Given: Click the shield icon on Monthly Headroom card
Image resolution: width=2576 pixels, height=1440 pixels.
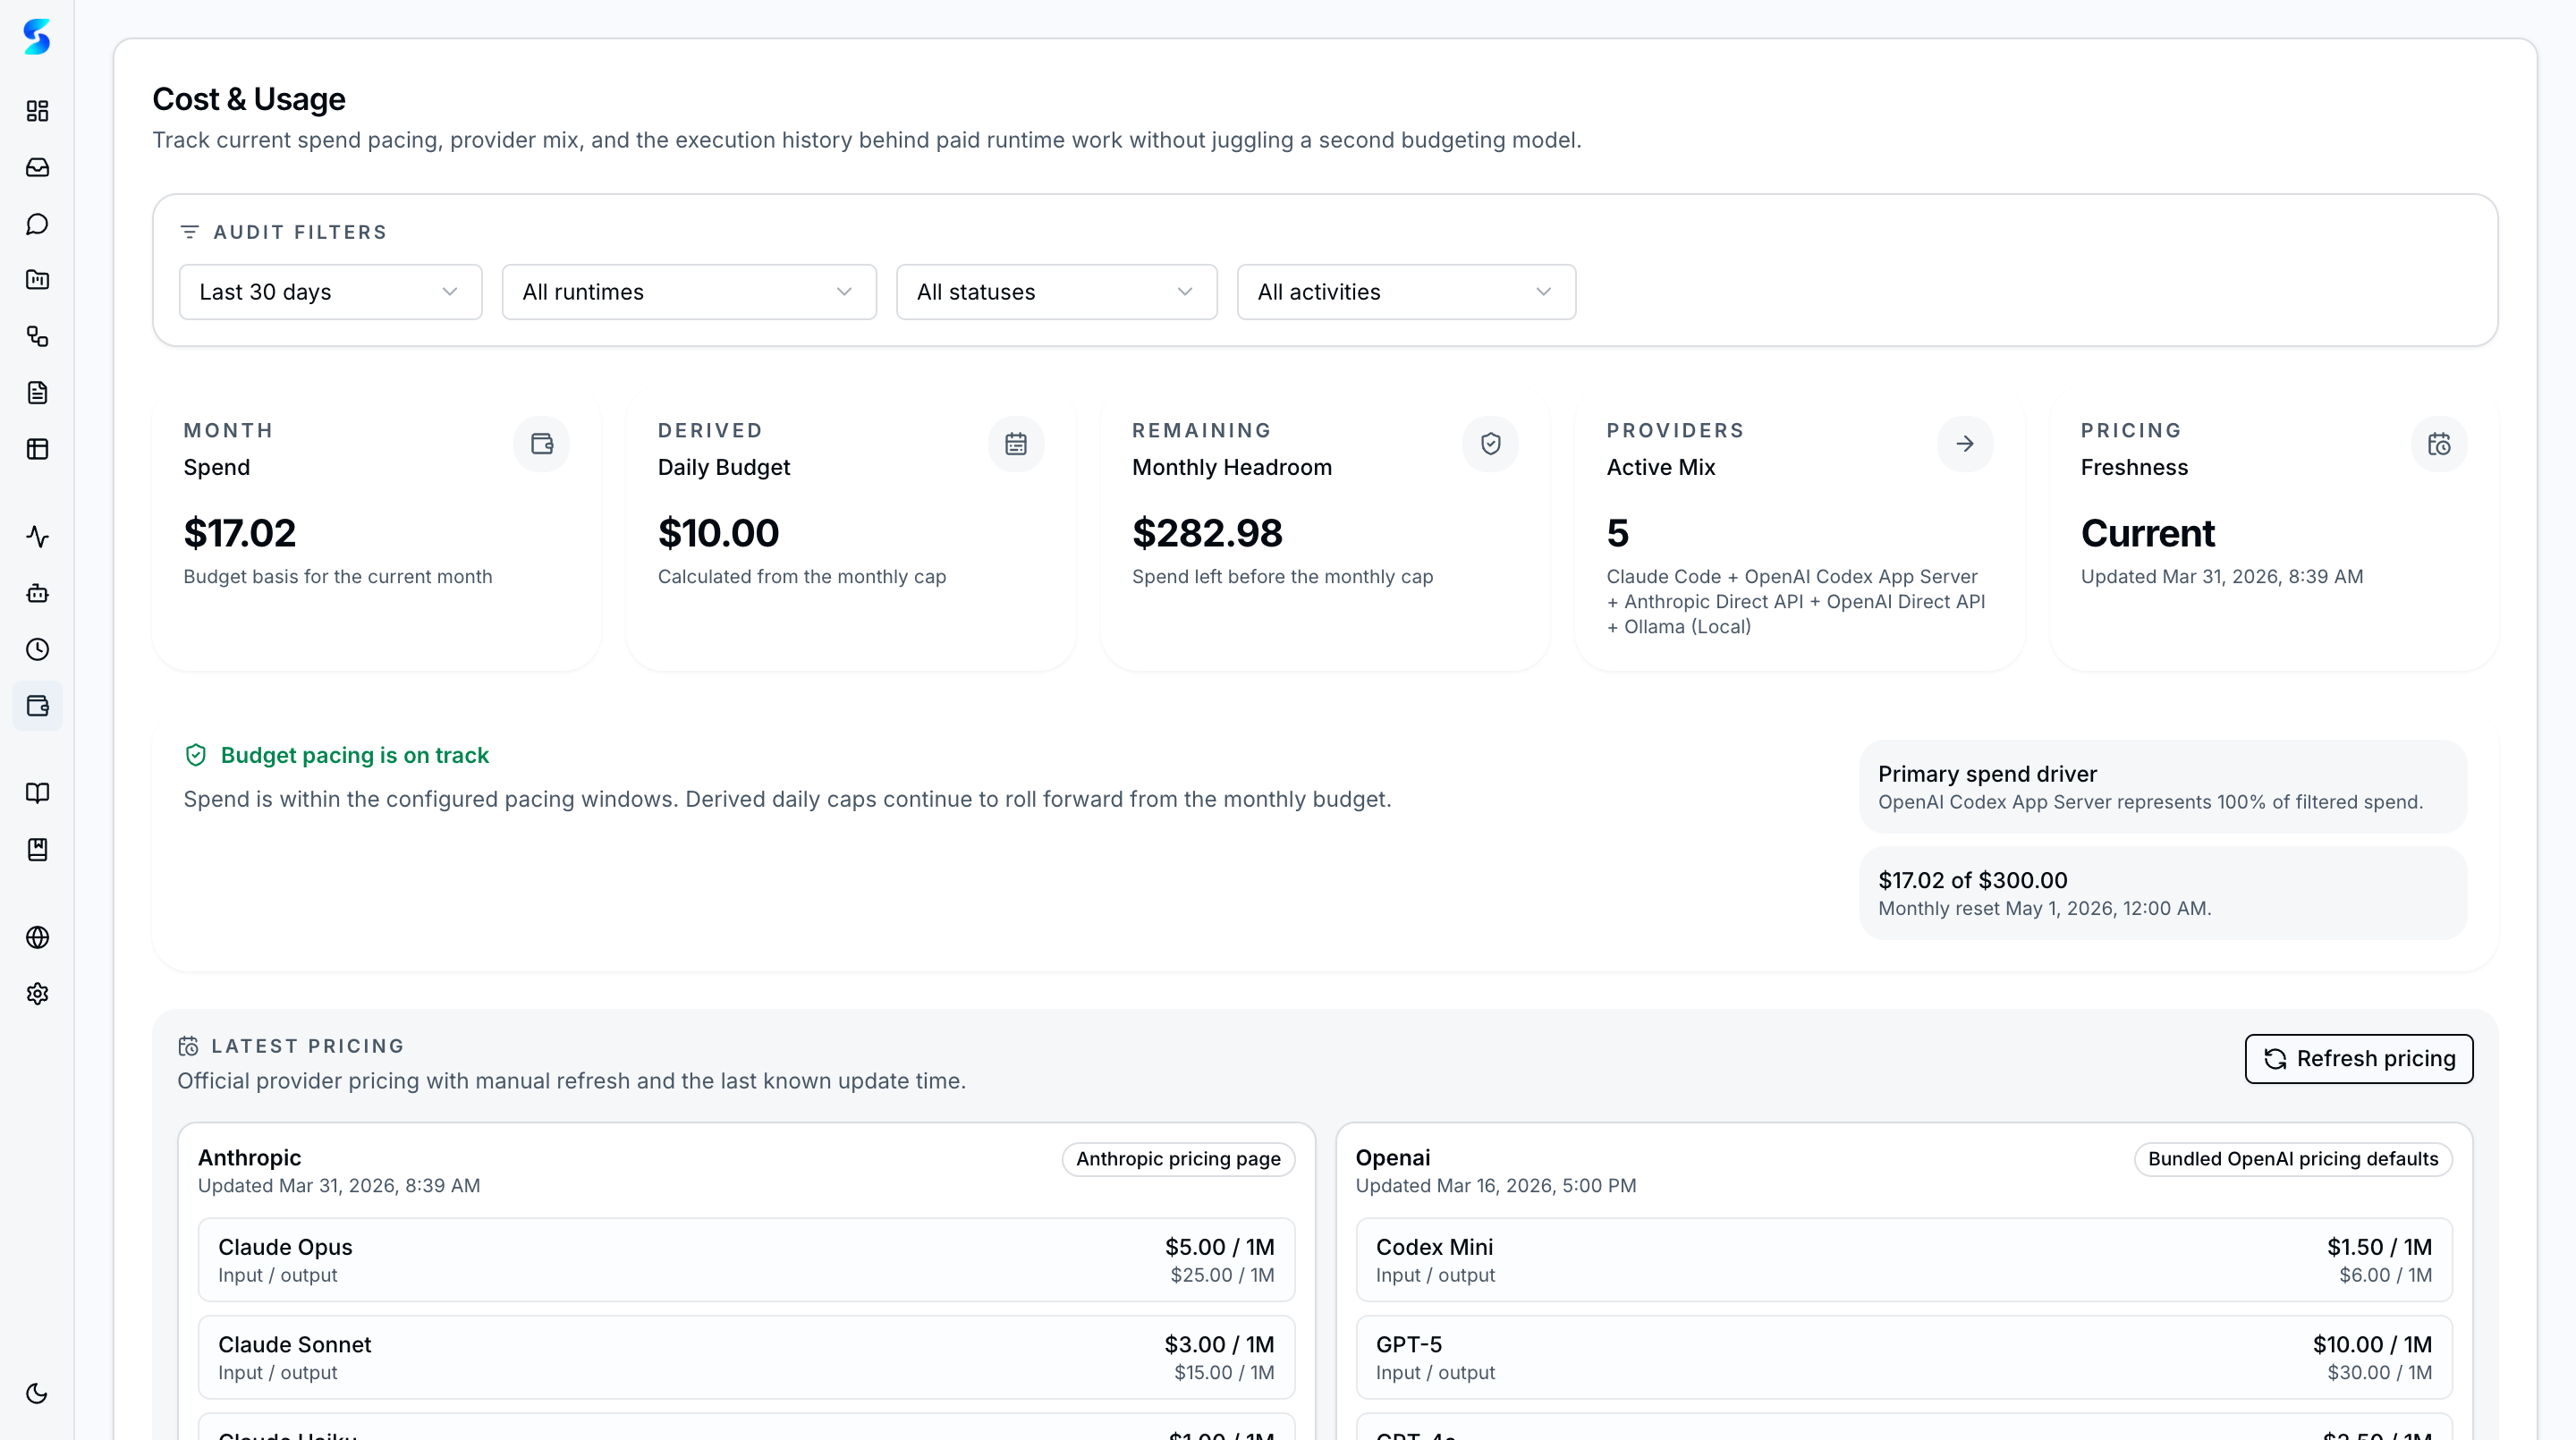Looking at the screenshot, I should tap(1490, 443).
